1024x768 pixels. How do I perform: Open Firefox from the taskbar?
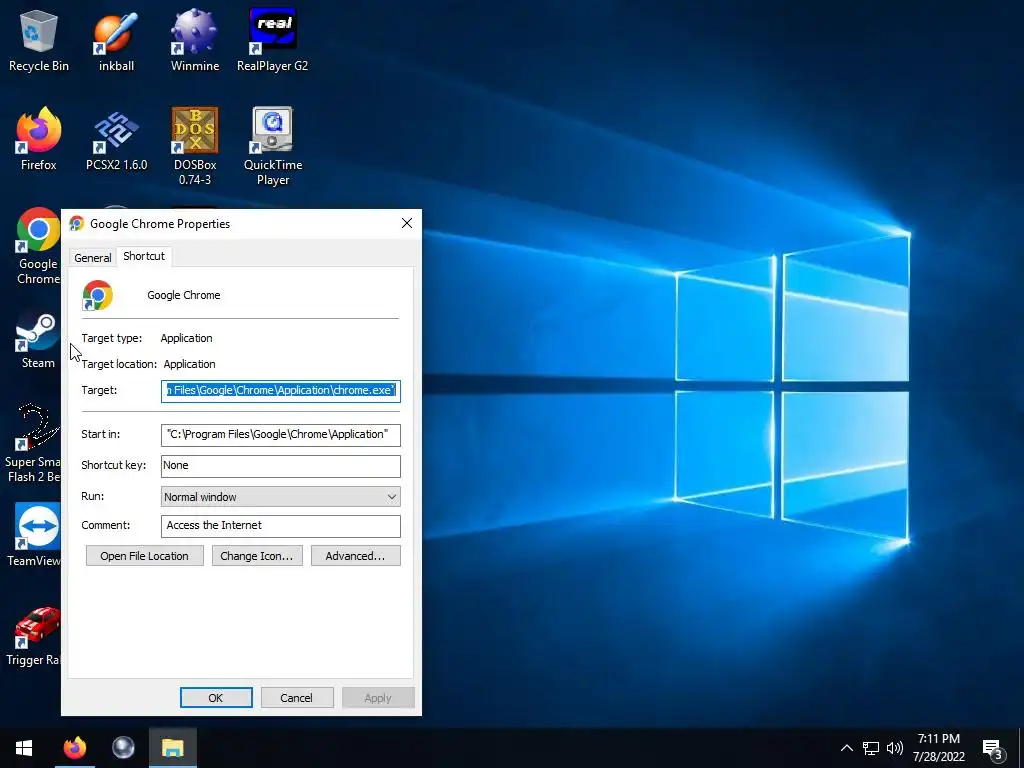point(74,748)
